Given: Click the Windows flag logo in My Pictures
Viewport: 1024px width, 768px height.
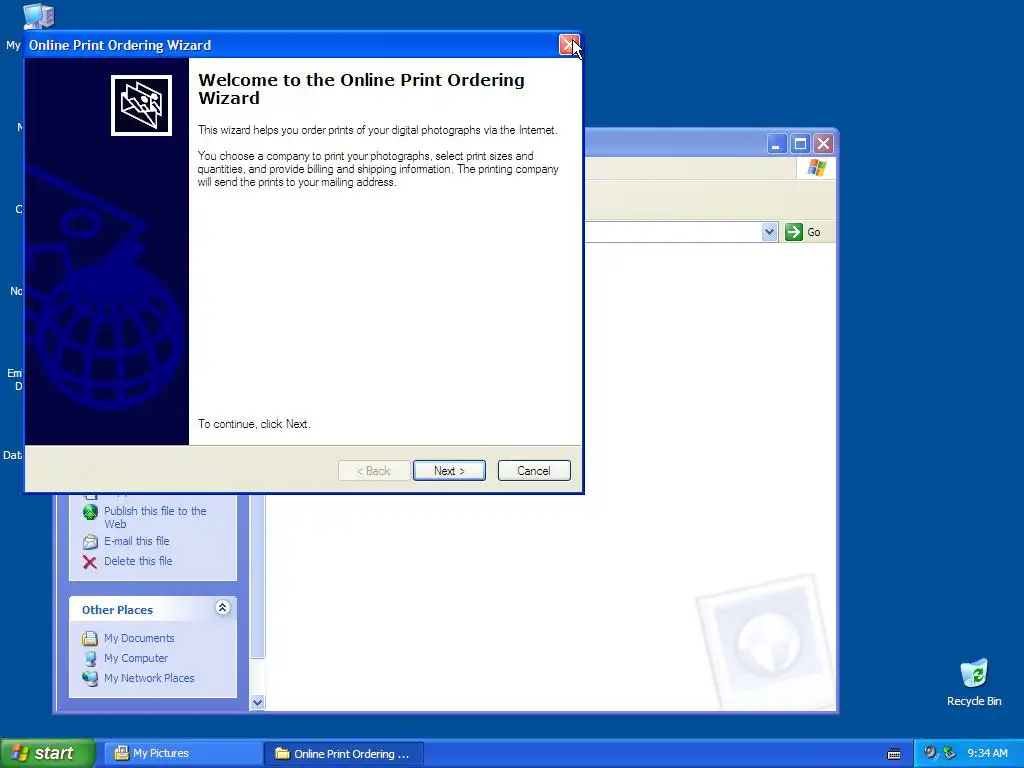Looking at the screenshot, I should [x=816, y=168].
